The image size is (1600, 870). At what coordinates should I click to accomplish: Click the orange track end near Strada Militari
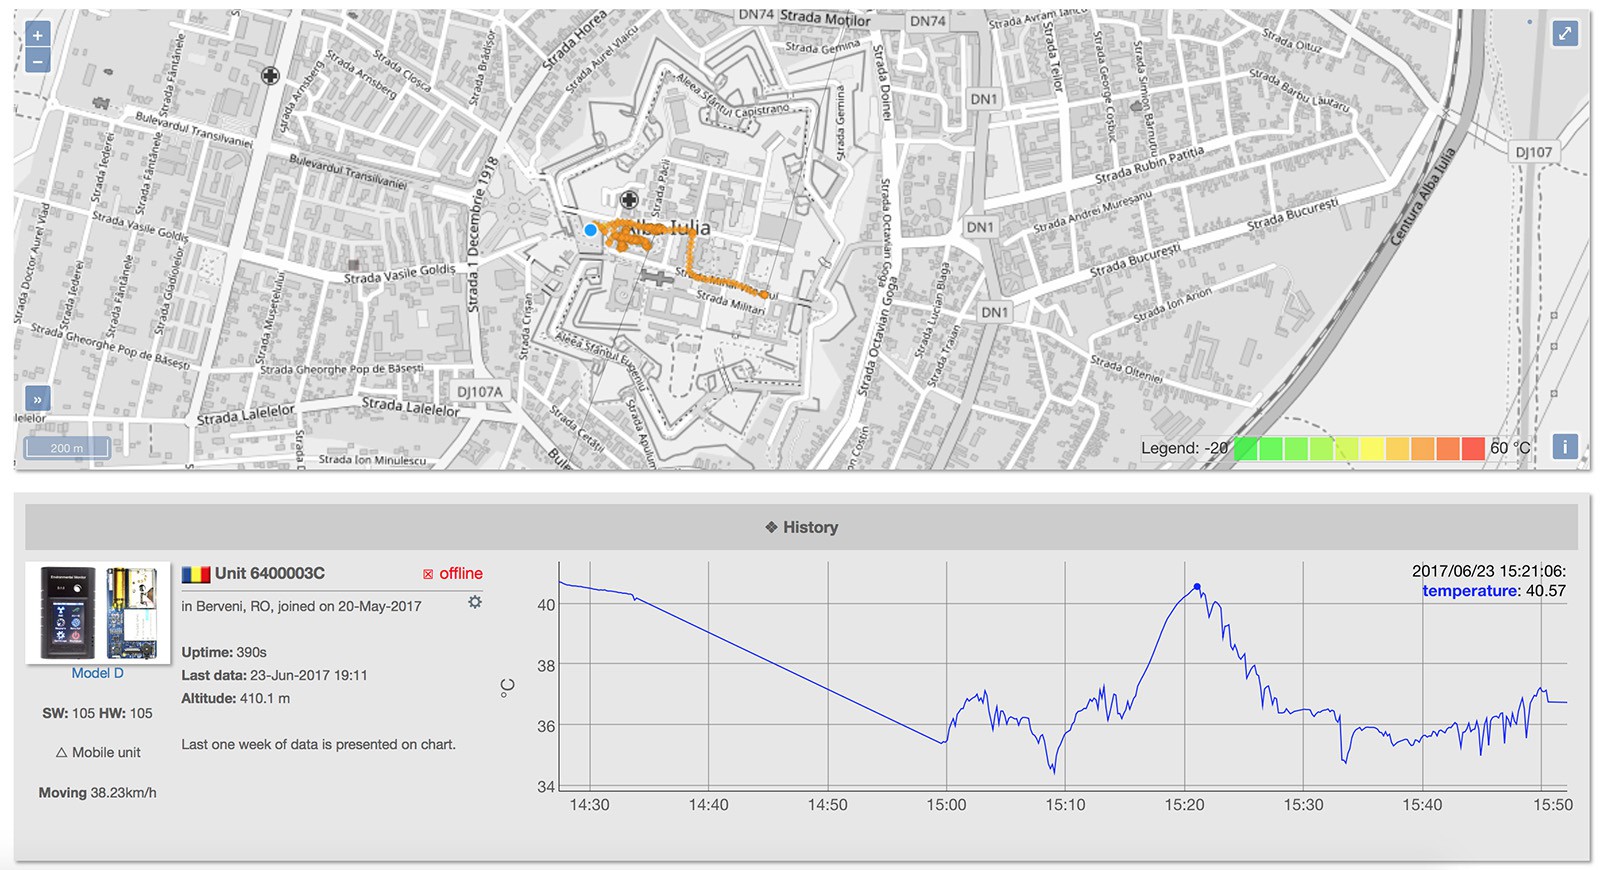click(x=765, y=295)
